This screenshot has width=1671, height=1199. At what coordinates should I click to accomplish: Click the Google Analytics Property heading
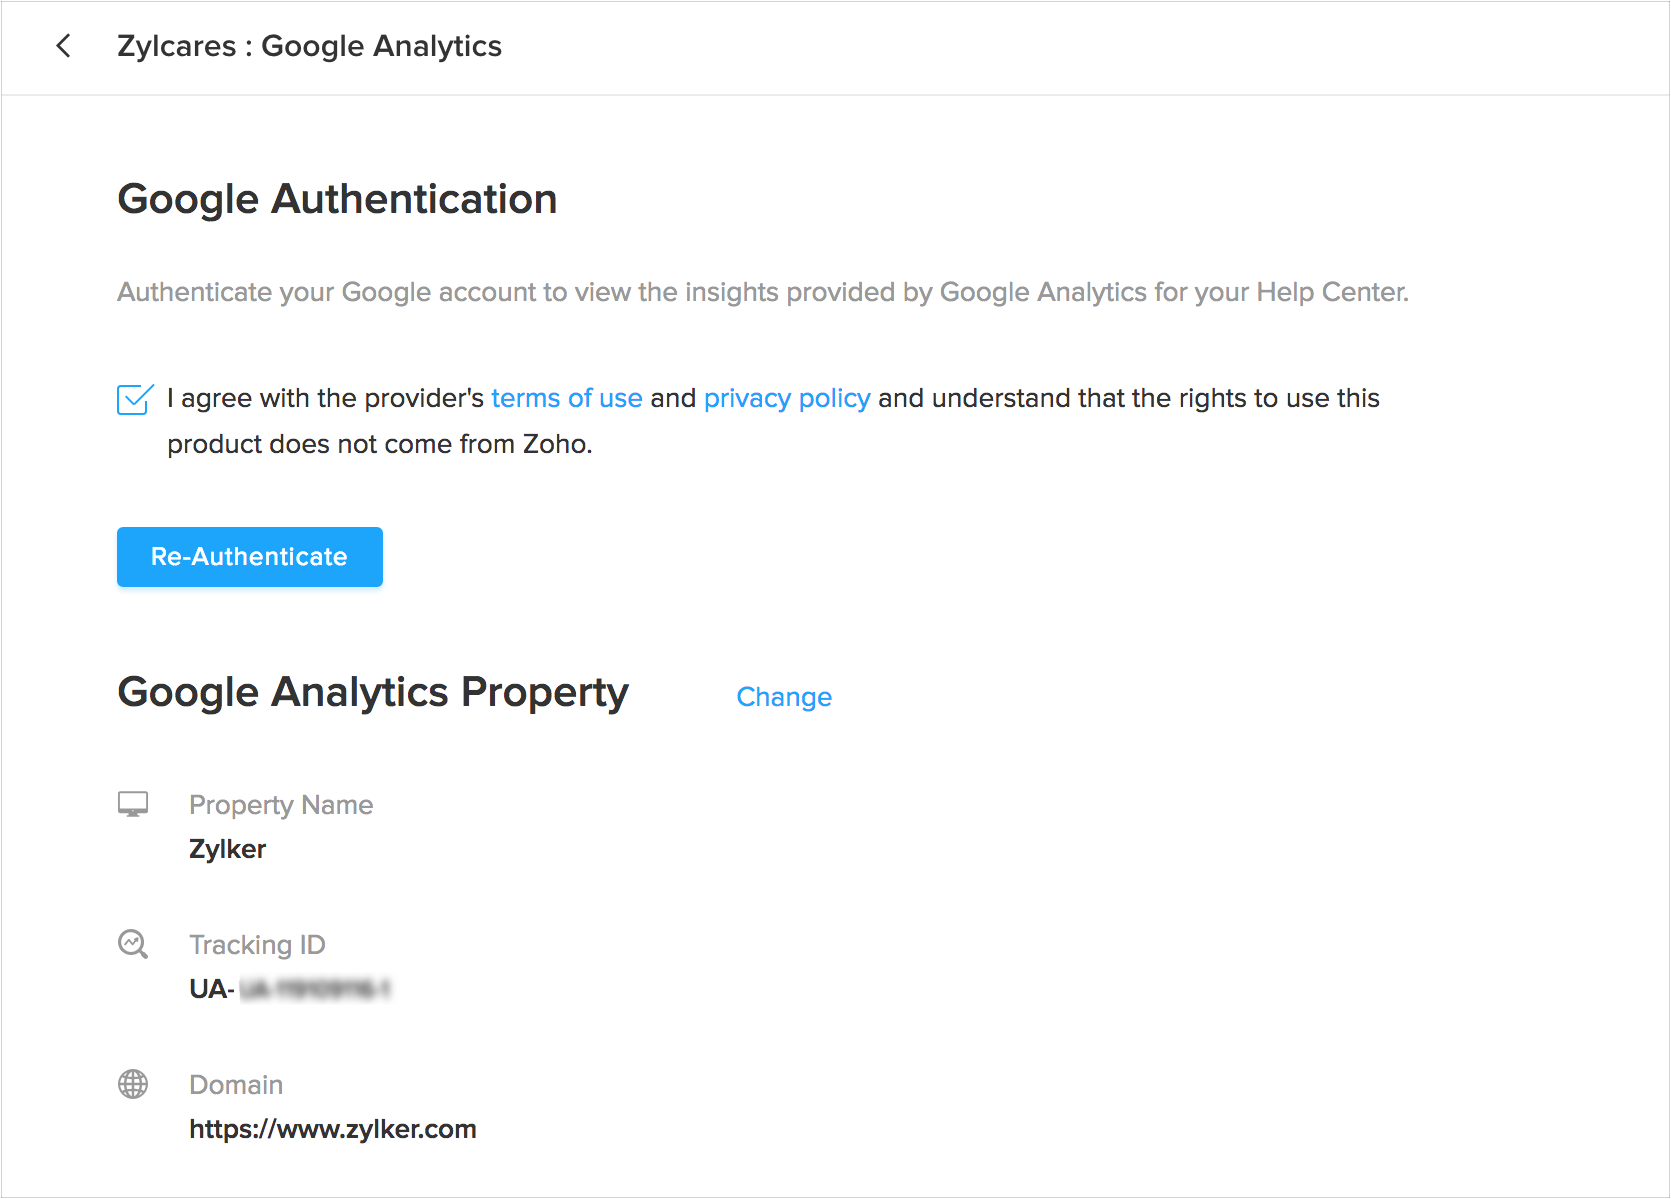coord(373,692)
